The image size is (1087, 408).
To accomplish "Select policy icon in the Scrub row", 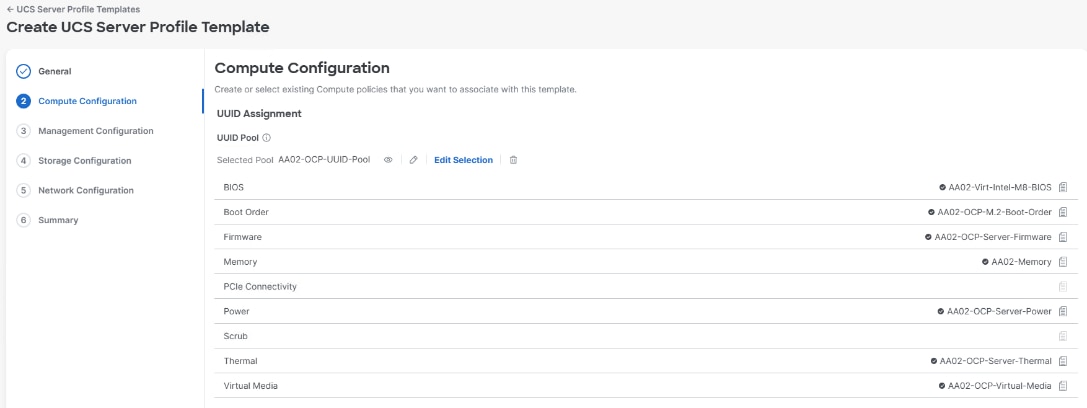I will [x=1063, y=336].
